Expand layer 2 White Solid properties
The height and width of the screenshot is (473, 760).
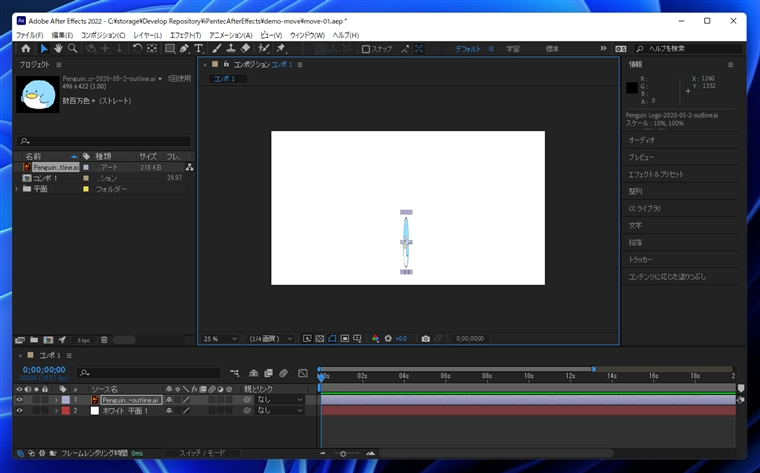coord(56,410)
